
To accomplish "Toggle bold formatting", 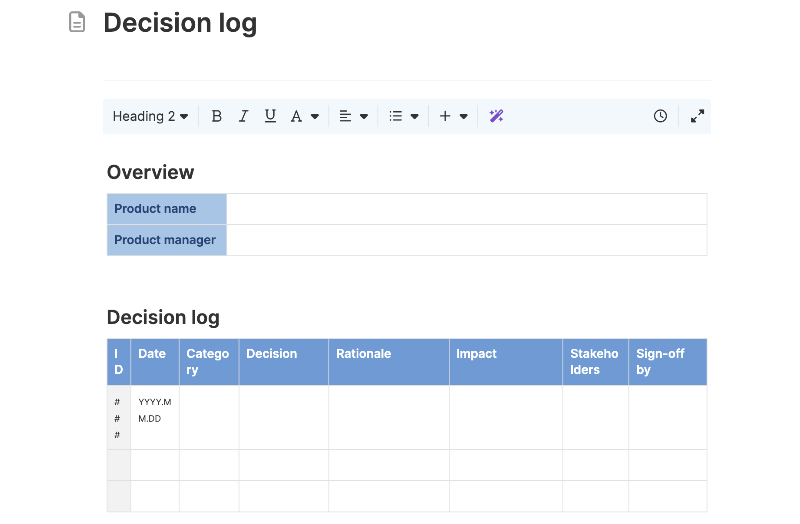I will point(216,116).
